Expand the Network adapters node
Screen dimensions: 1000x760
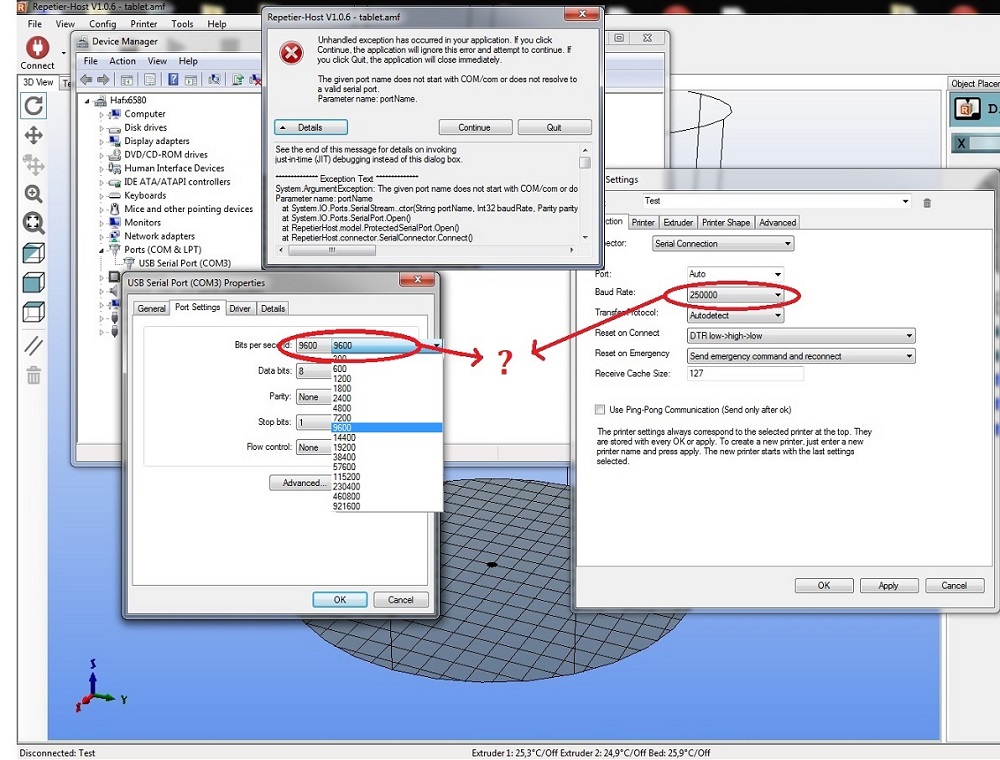[x=101, y=237]
